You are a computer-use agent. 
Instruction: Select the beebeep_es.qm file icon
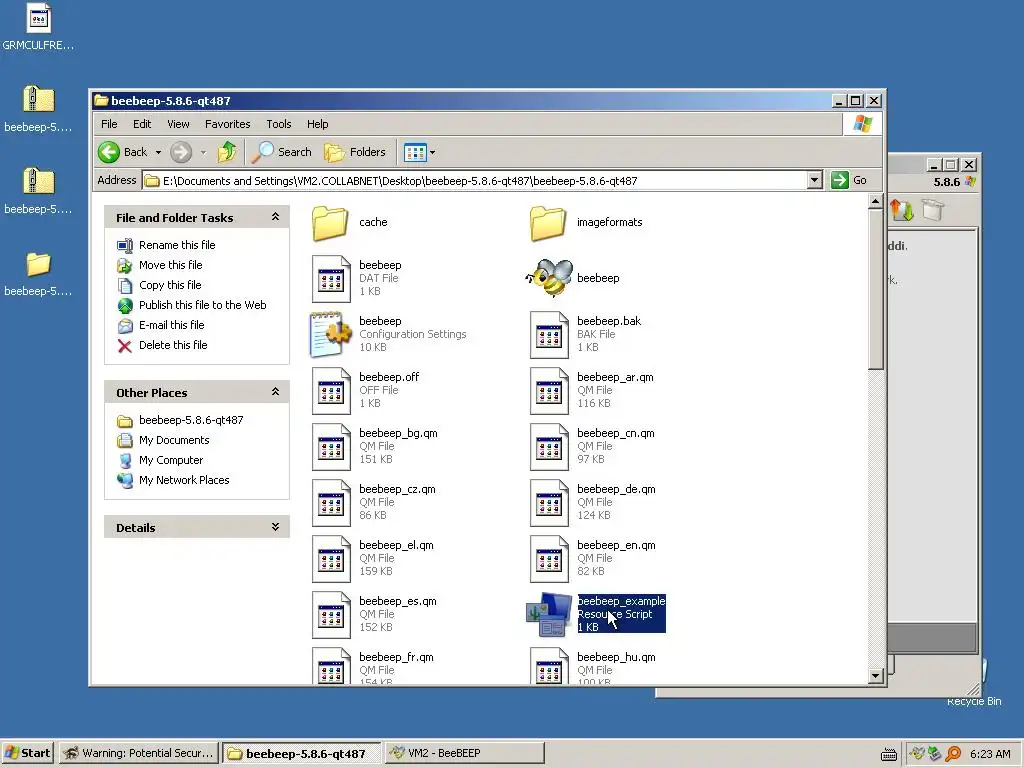click(x=330, y=615)
